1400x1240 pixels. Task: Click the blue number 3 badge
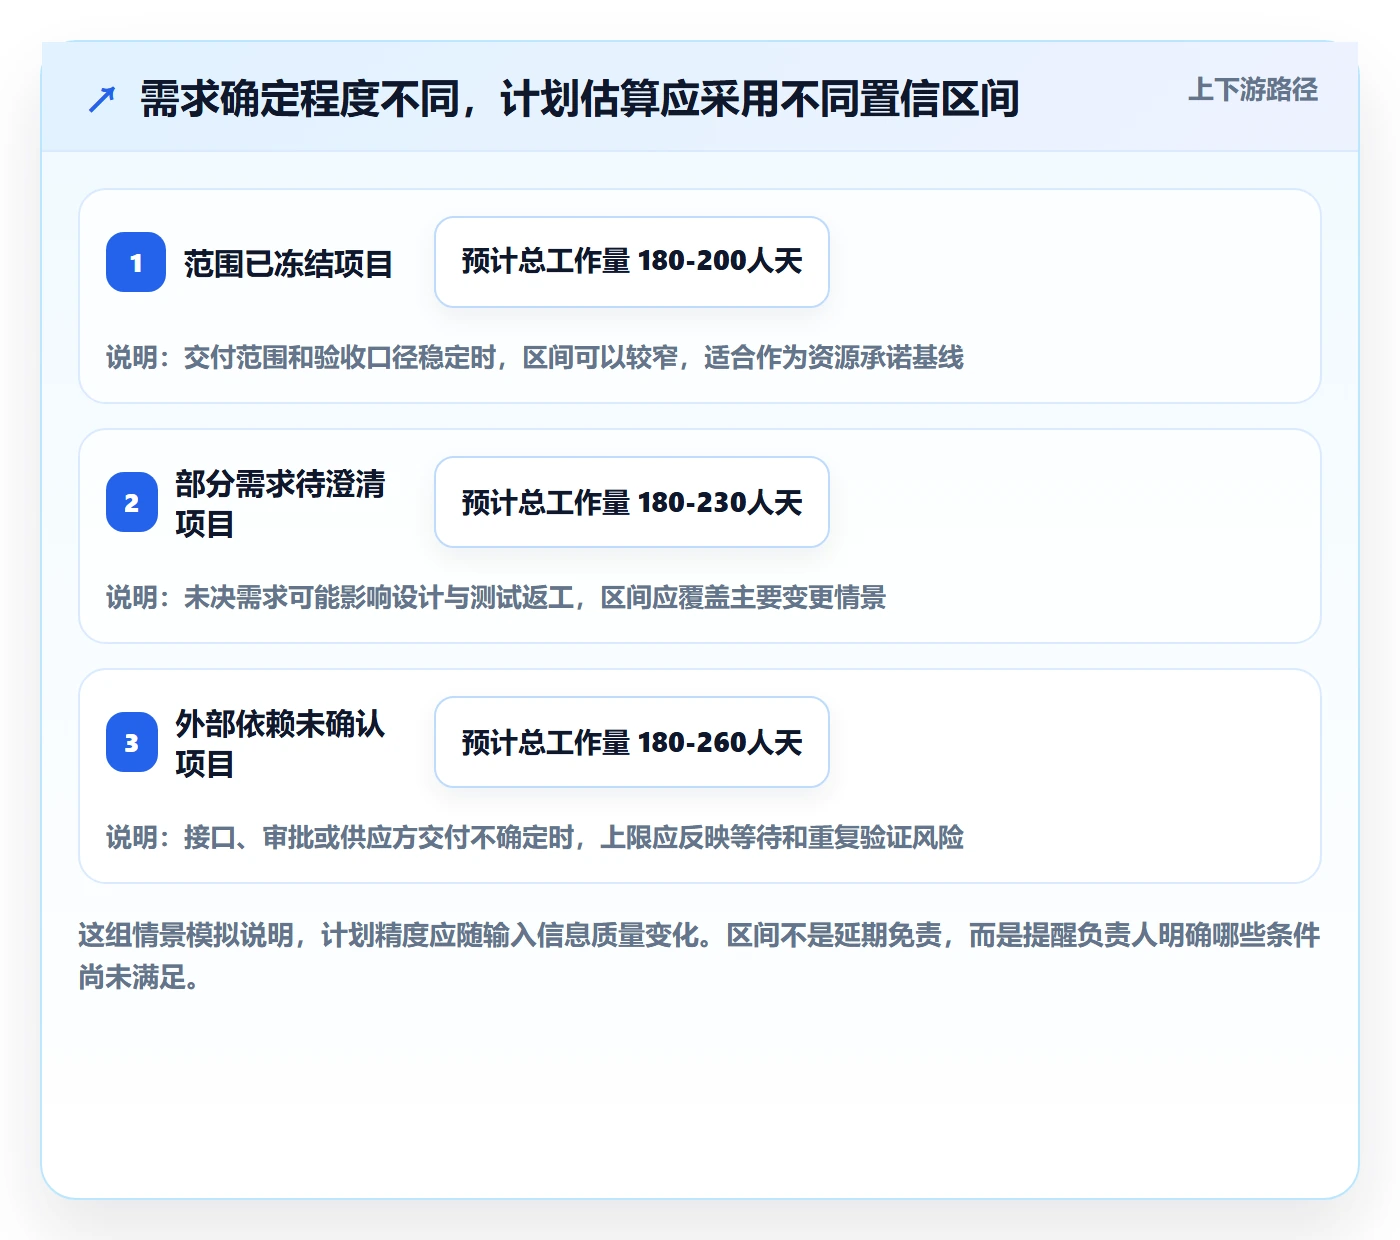coord(132,742)
